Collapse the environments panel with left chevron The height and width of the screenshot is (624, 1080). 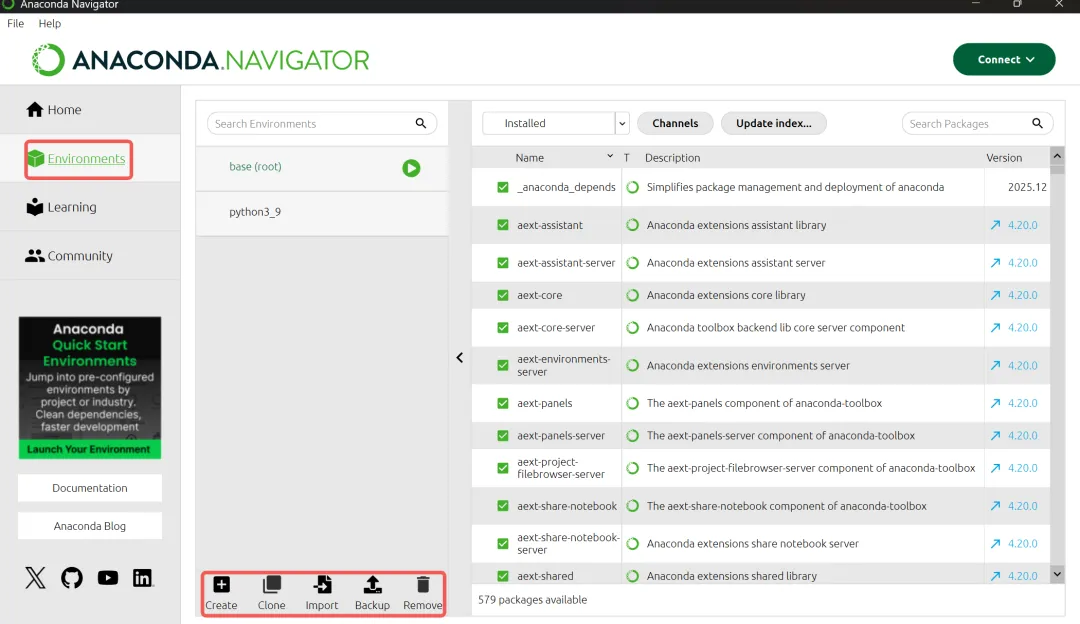pyautogui.click(x=459, y=357)
